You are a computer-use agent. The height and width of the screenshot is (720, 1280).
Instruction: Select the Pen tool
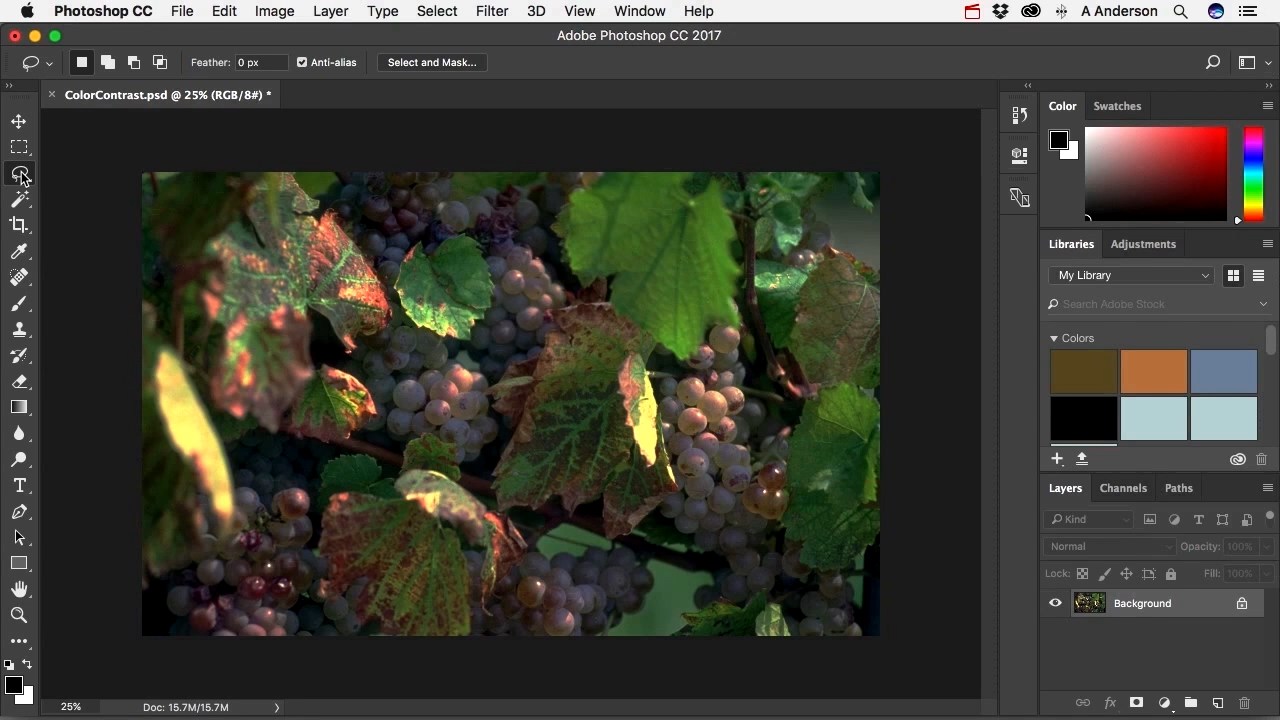(x=19, y=512)
